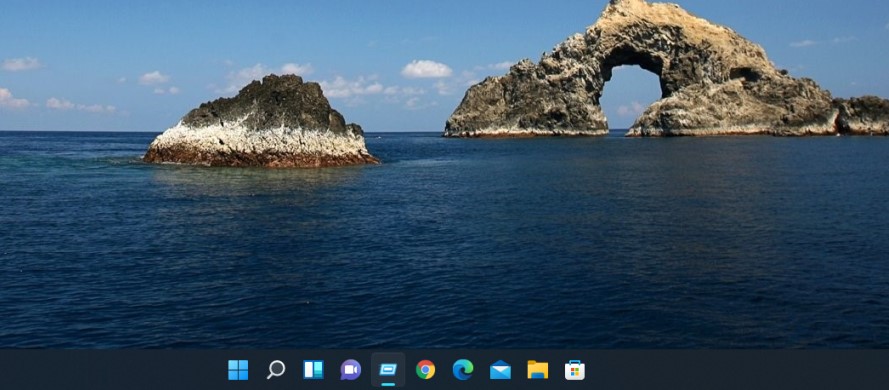Open the Windows Start menu

[x=238, y=370]
